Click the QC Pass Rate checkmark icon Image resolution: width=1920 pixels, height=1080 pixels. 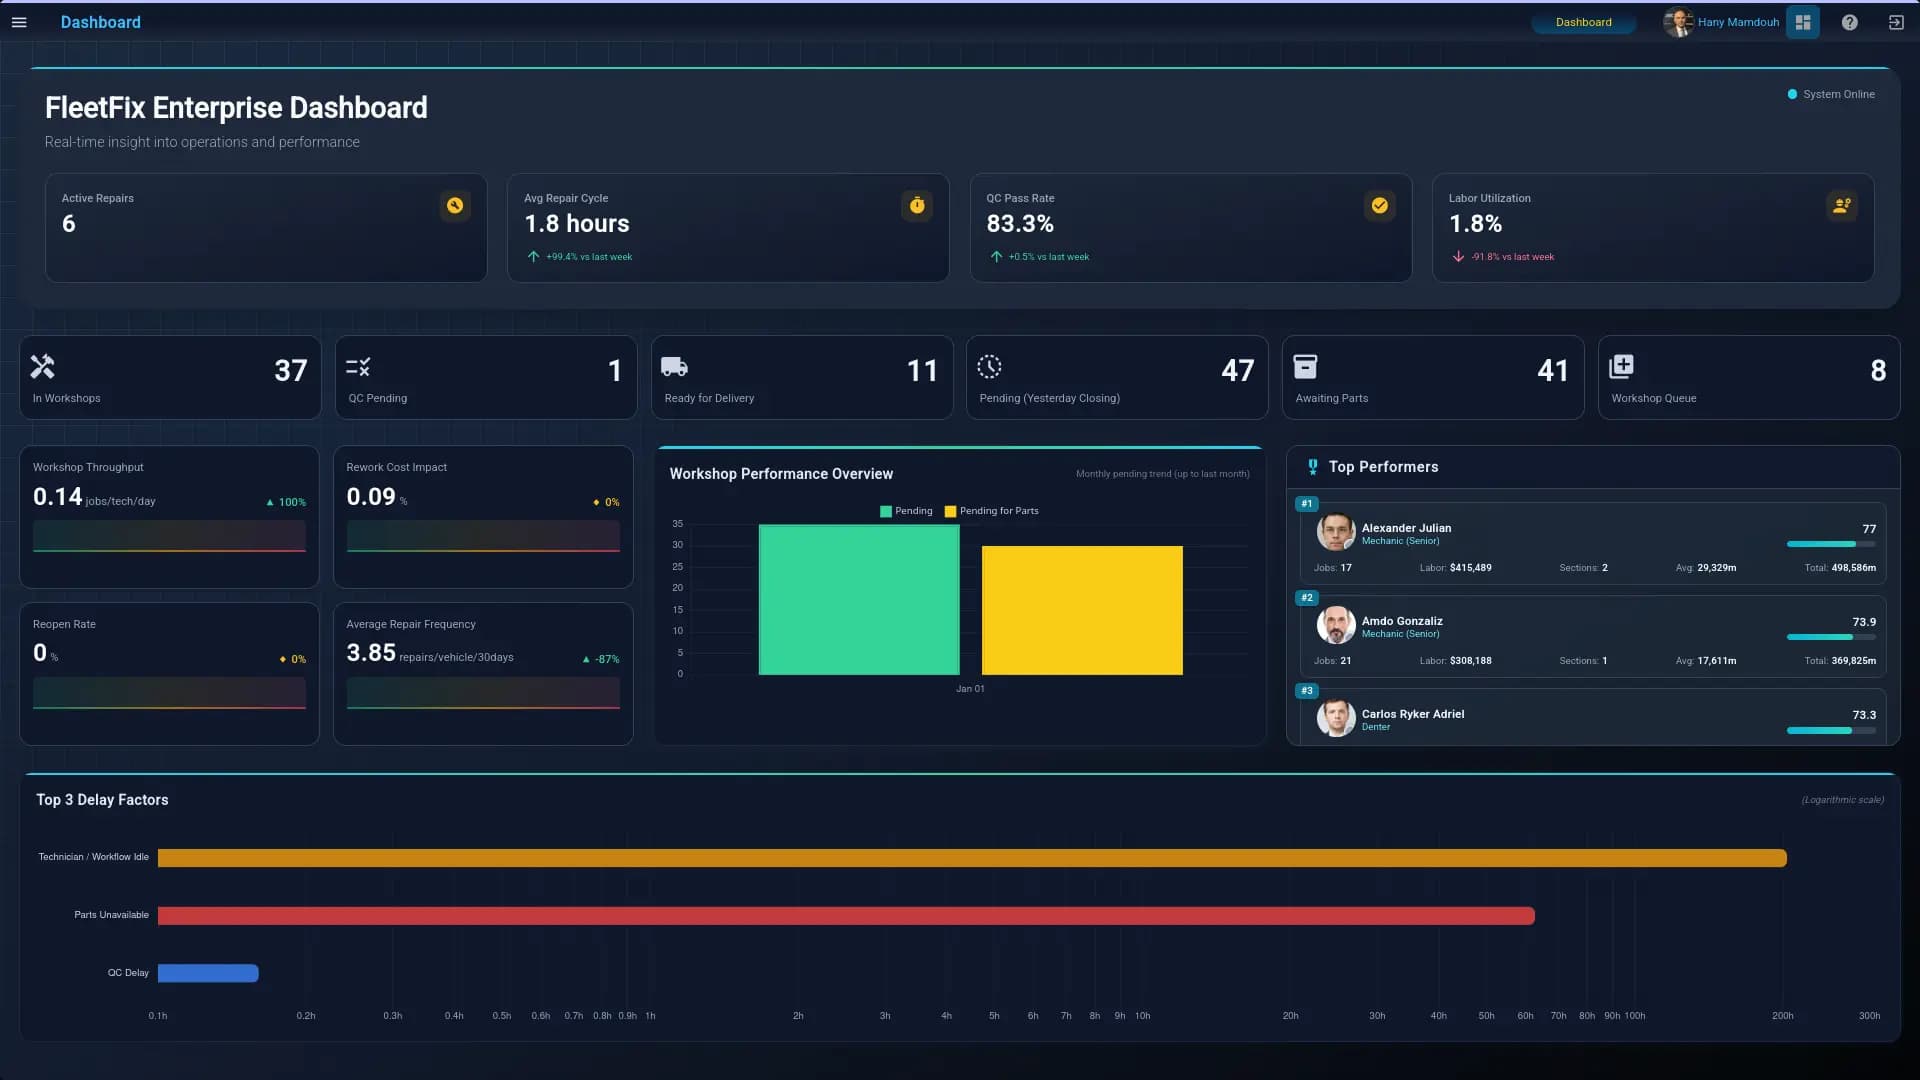click(1379, 205)
